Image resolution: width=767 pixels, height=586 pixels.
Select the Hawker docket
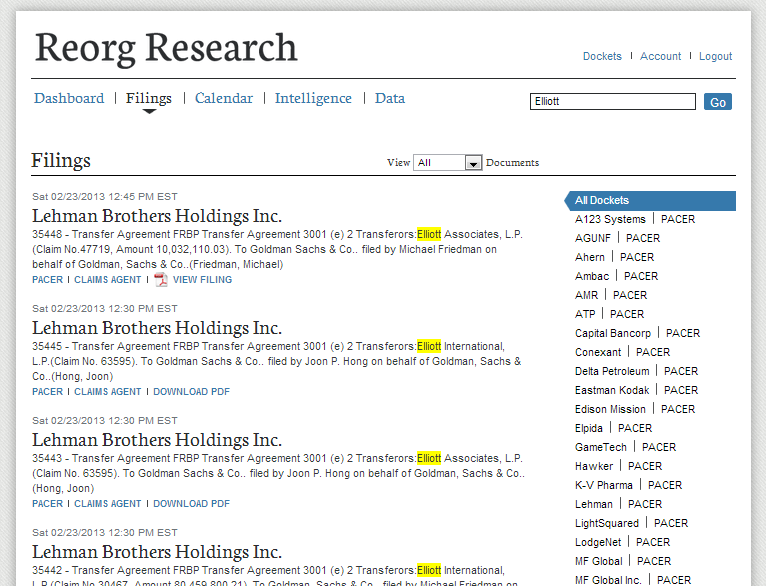click(x=594, y=467)
